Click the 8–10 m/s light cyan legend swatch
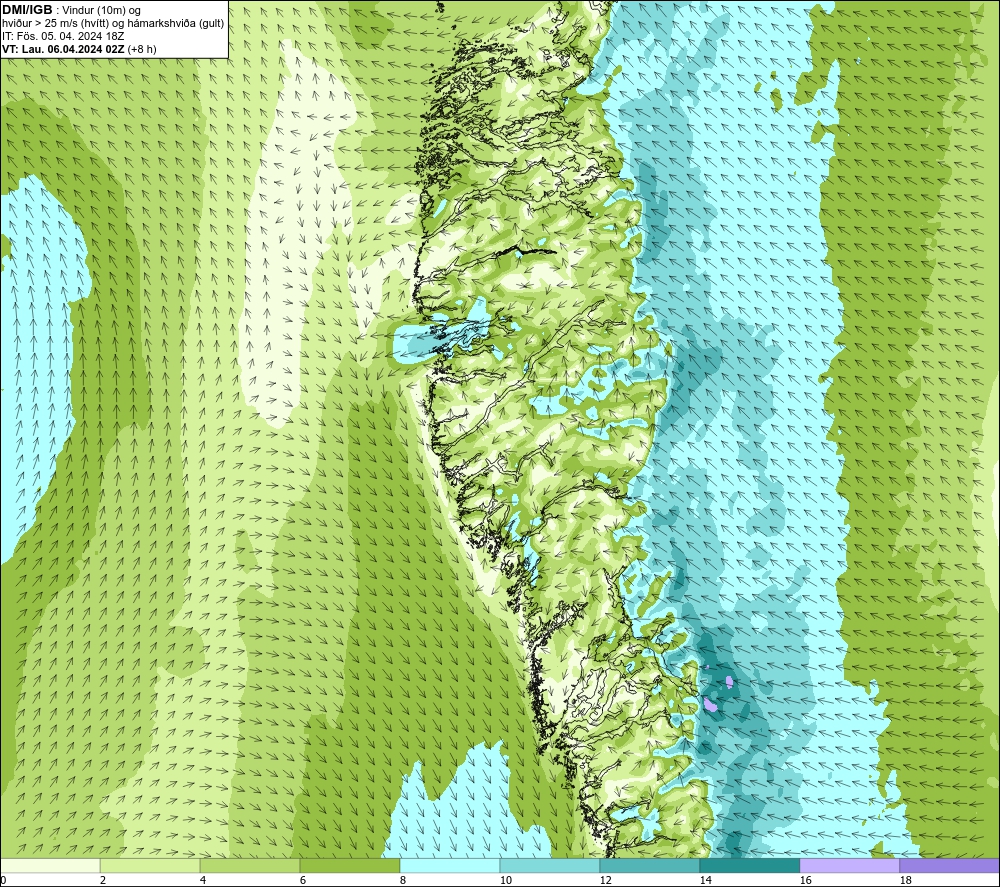 [x=450, y=866]
